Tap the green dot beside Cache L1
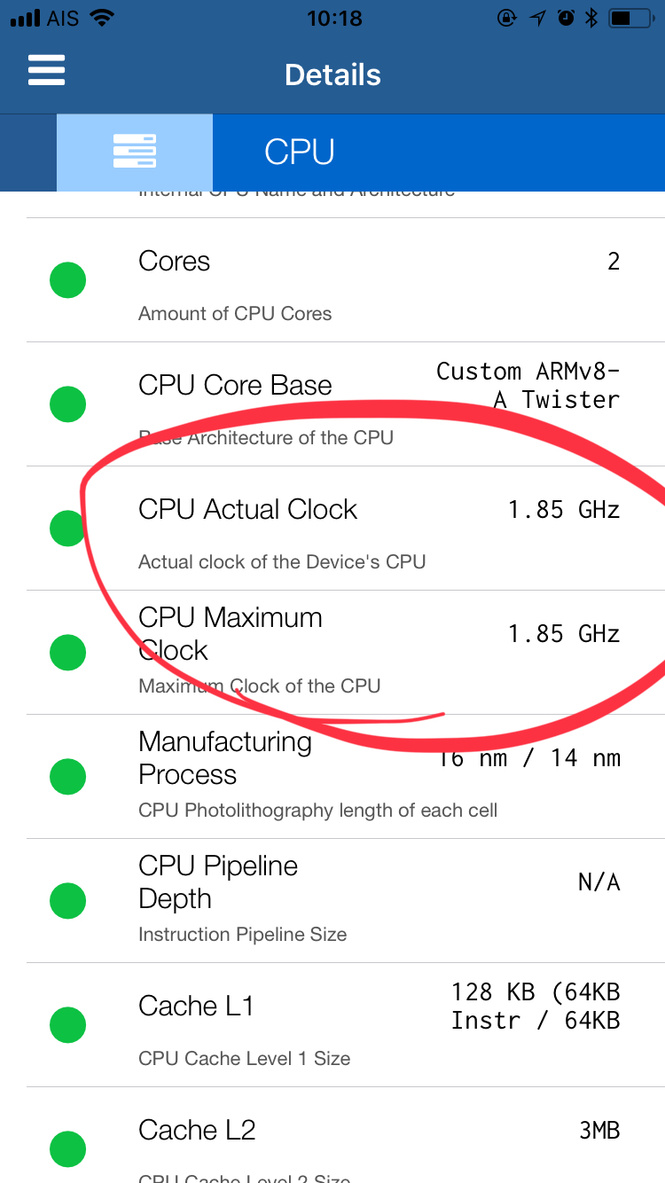The width and height of the screenshot is (665, 1183). (x=68, y=1025)
